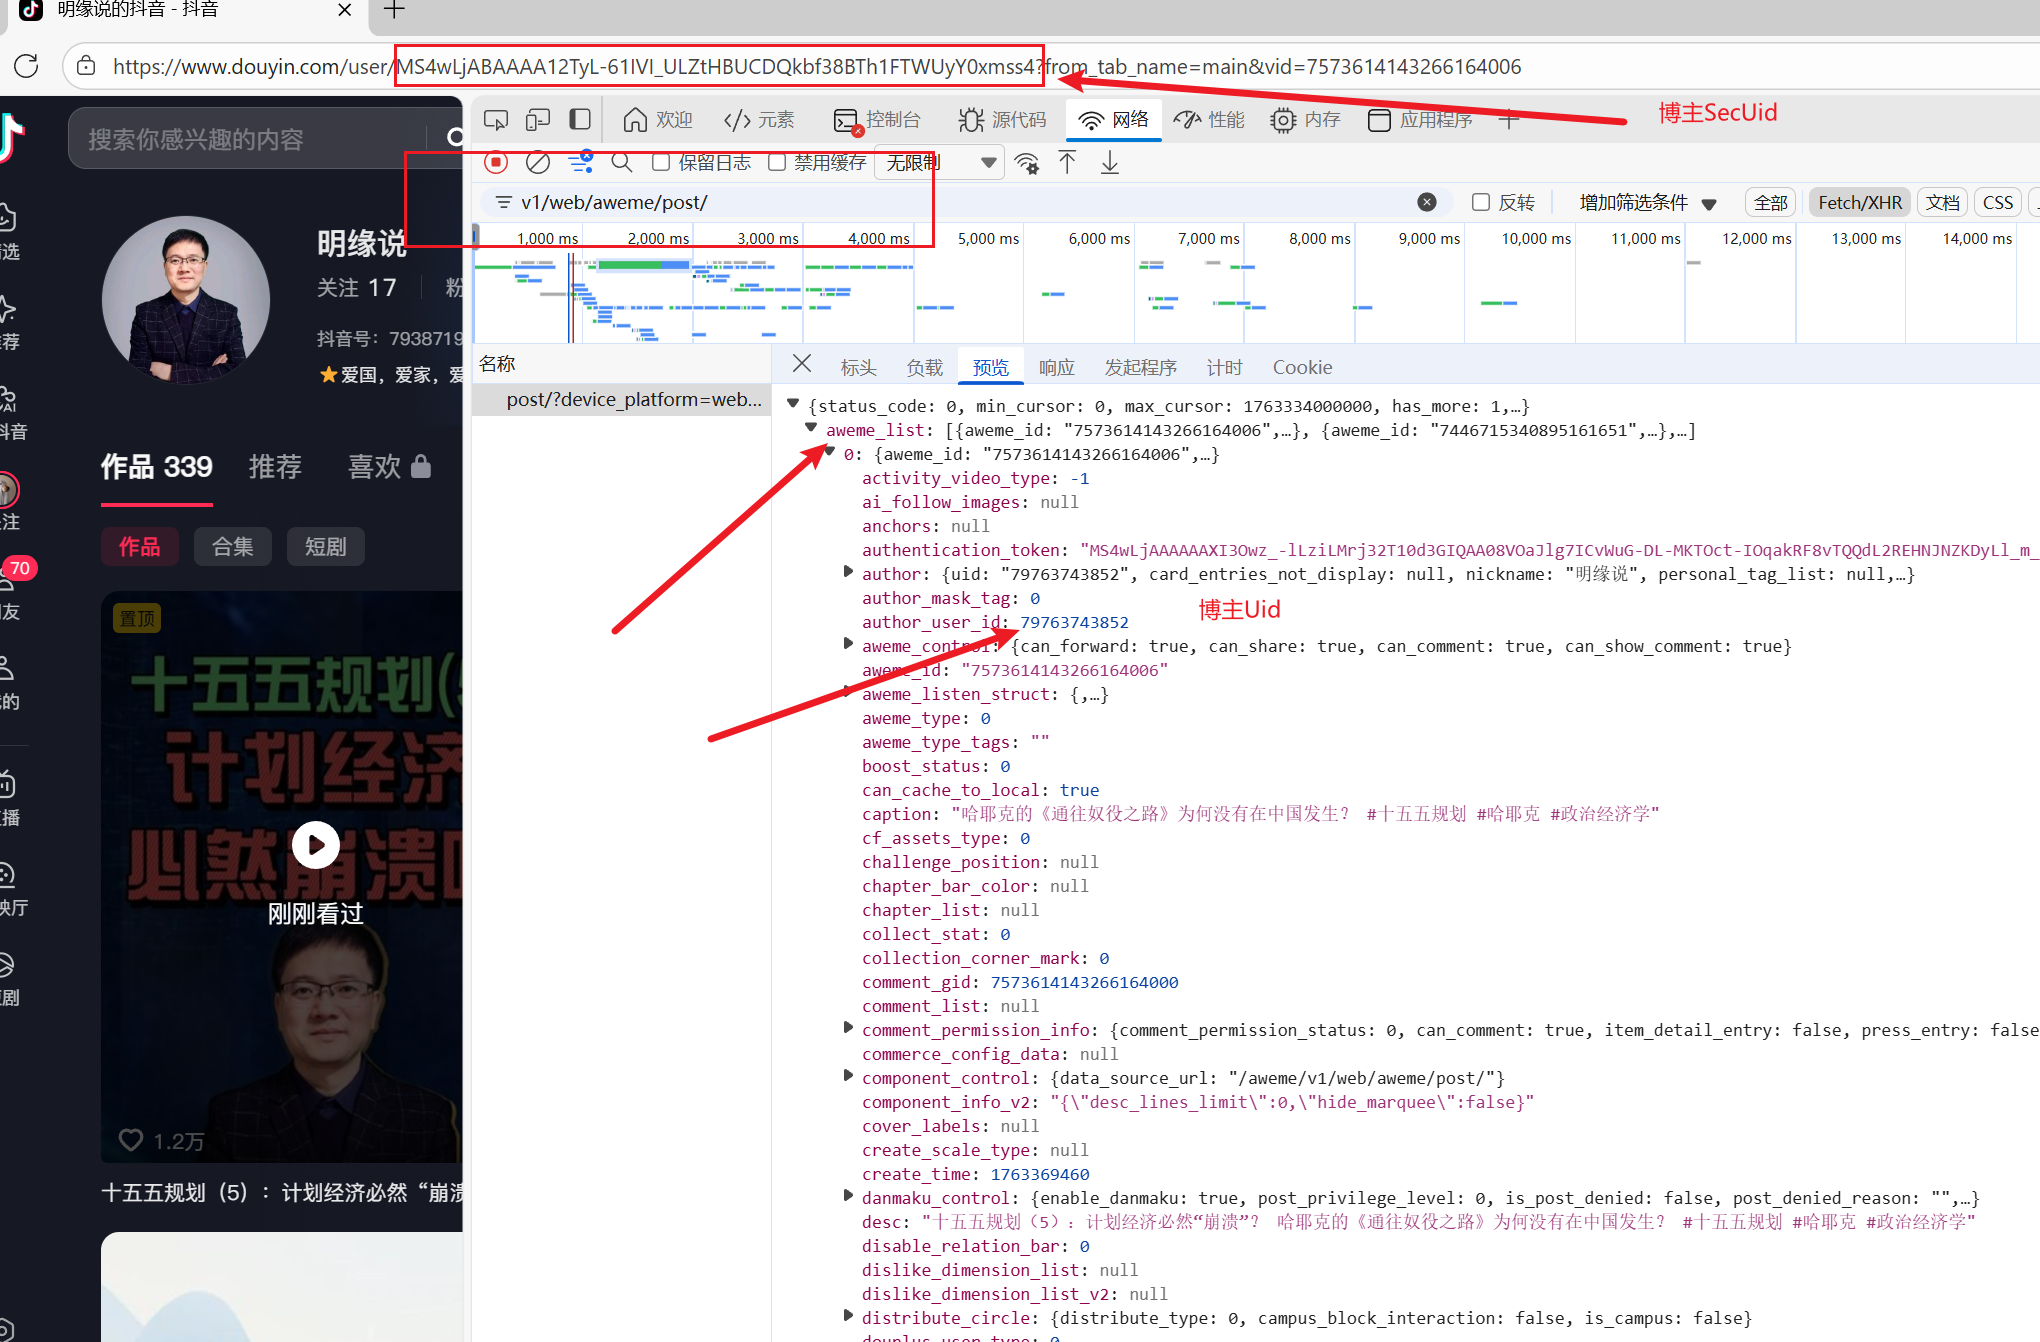Select the 合集 filter pill
Image resolution: width=2040 pixels, height=1342 pixels.
tap(233, 546)
